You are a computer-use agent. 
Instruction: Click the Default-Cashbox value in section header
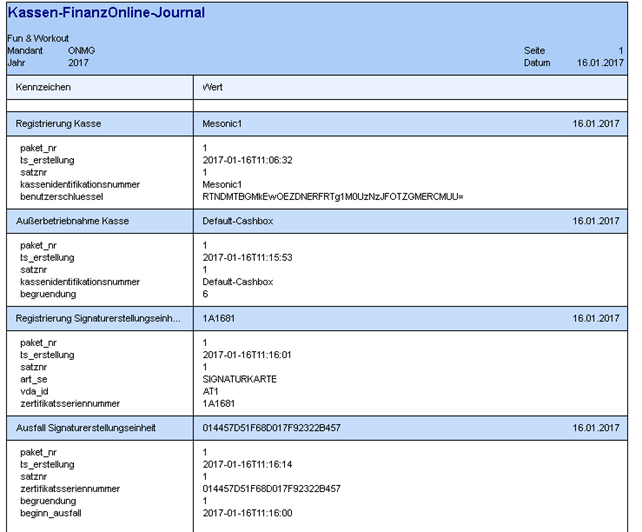238,219
